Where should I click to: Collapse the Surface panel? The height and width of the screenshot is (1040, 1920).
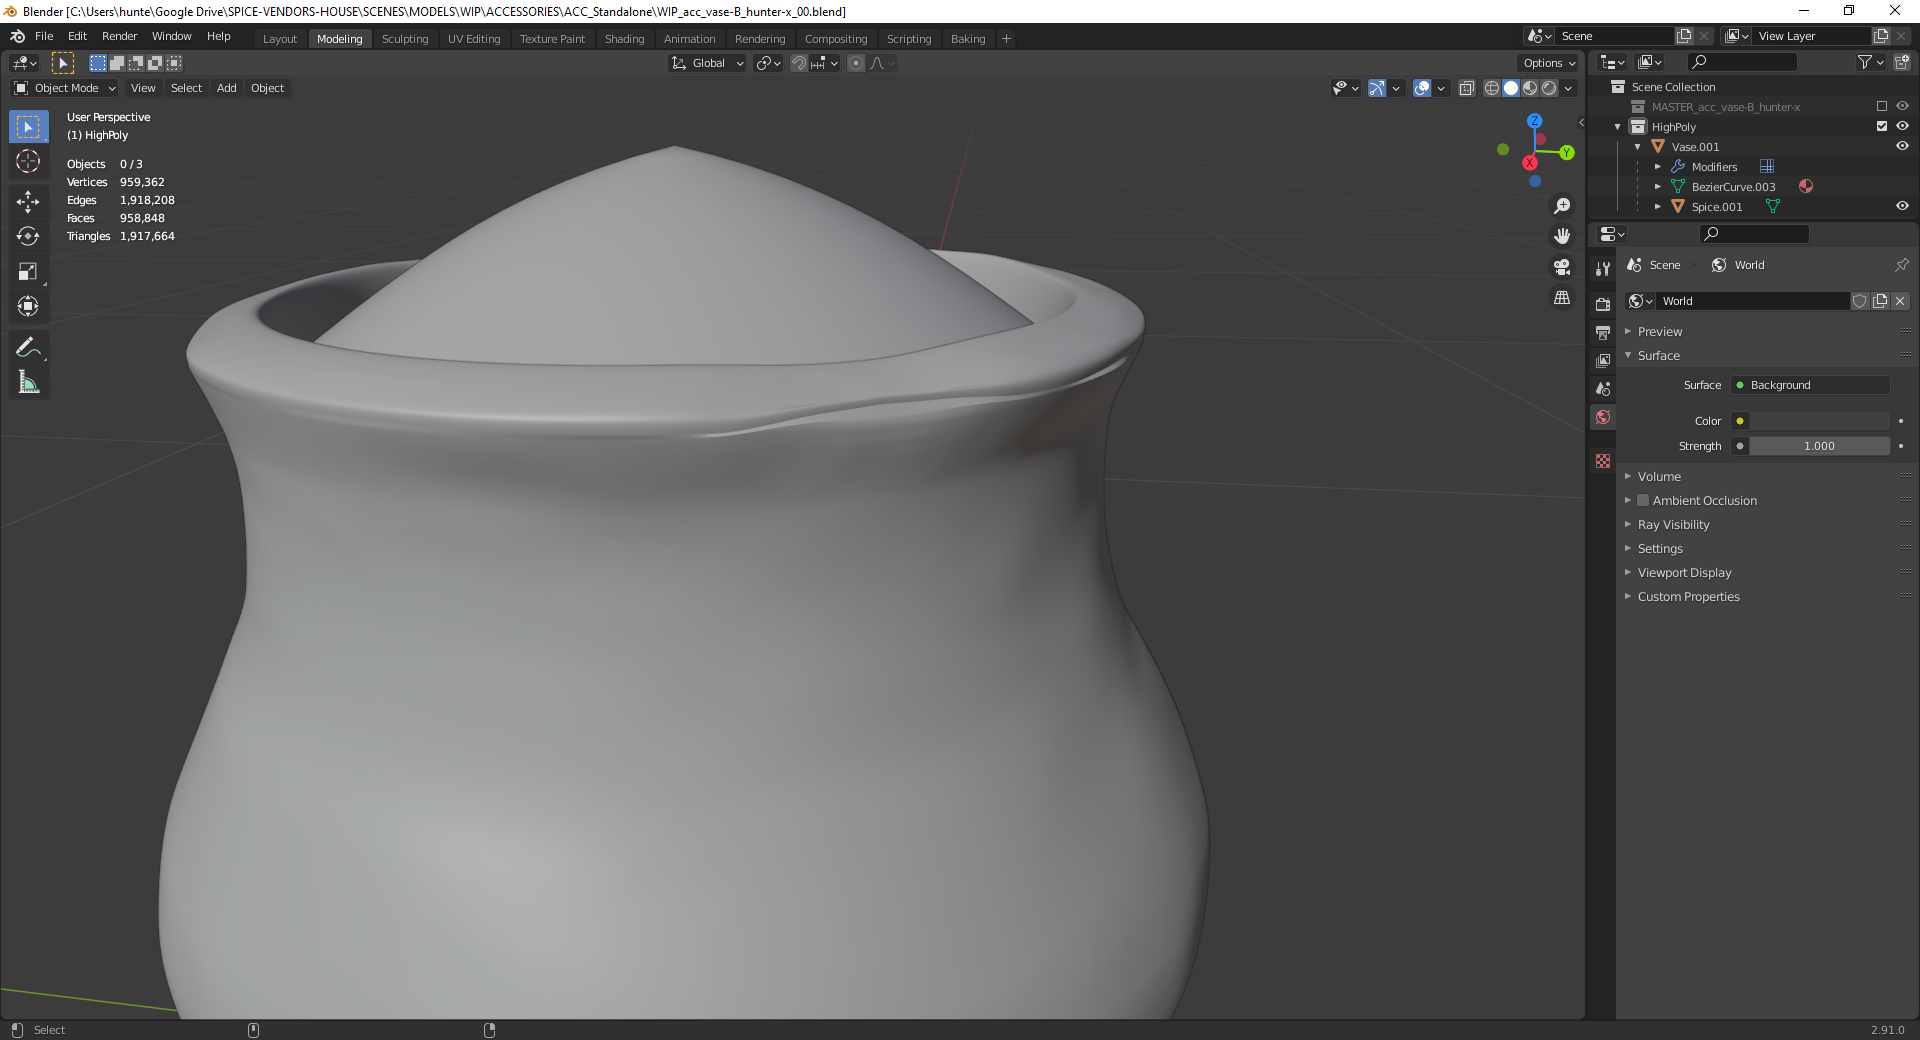point(1658,356)
